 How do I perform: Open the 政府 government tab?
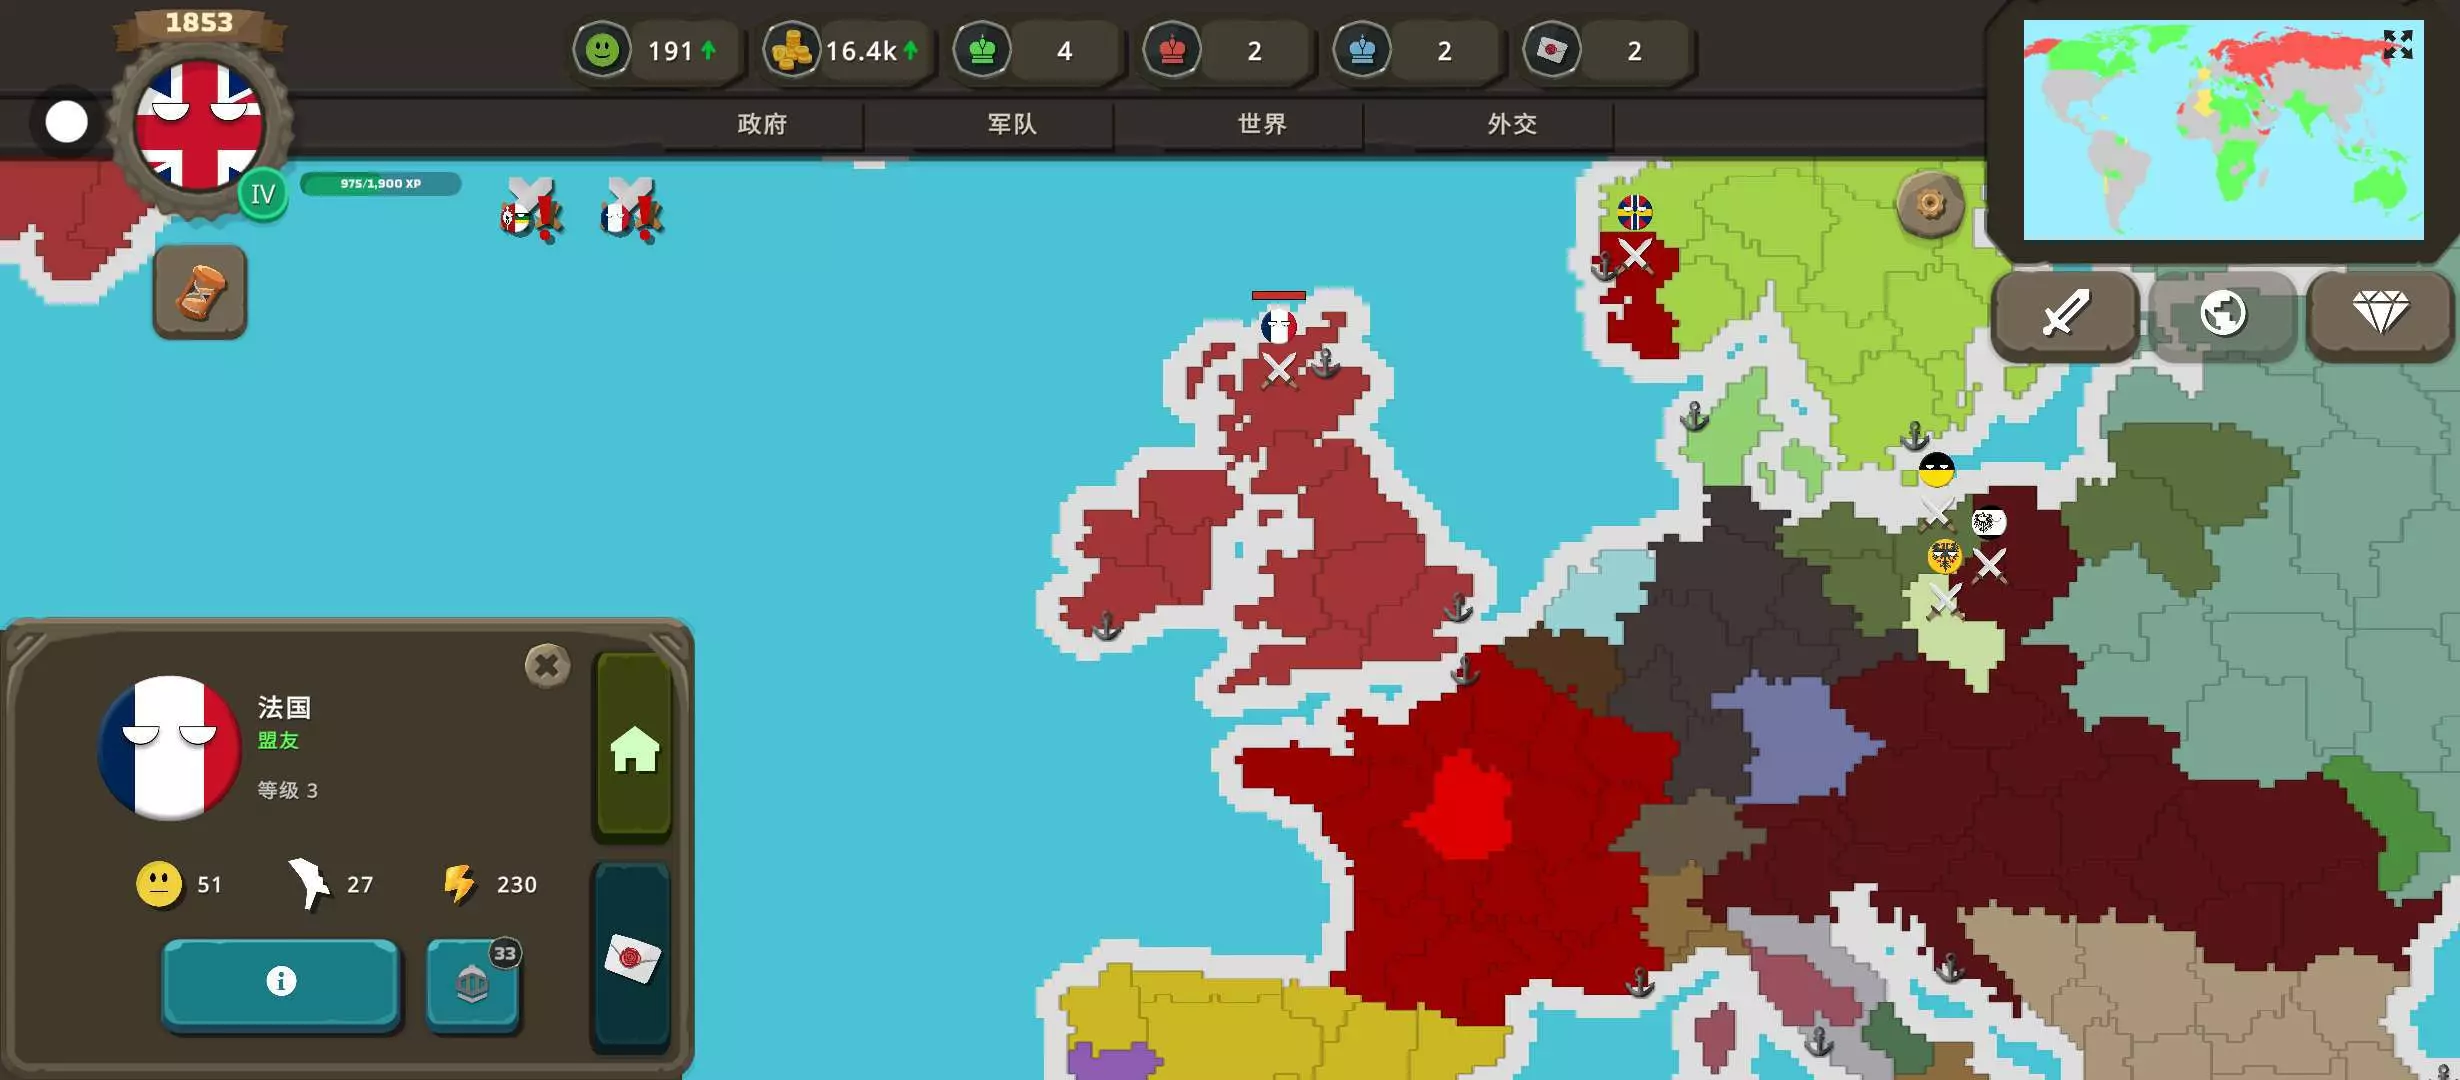(762, 124)
